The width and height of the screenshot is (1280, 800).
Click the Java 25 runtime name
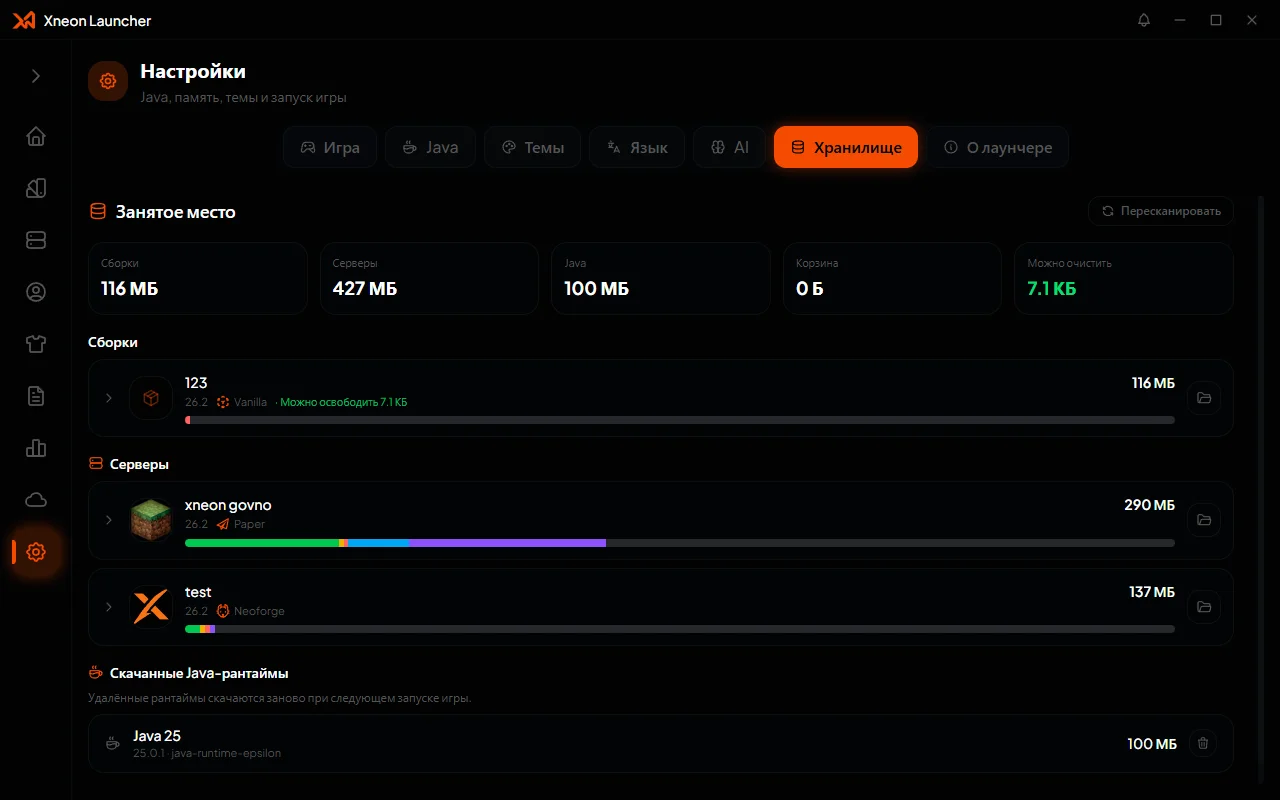click(157, 736)
